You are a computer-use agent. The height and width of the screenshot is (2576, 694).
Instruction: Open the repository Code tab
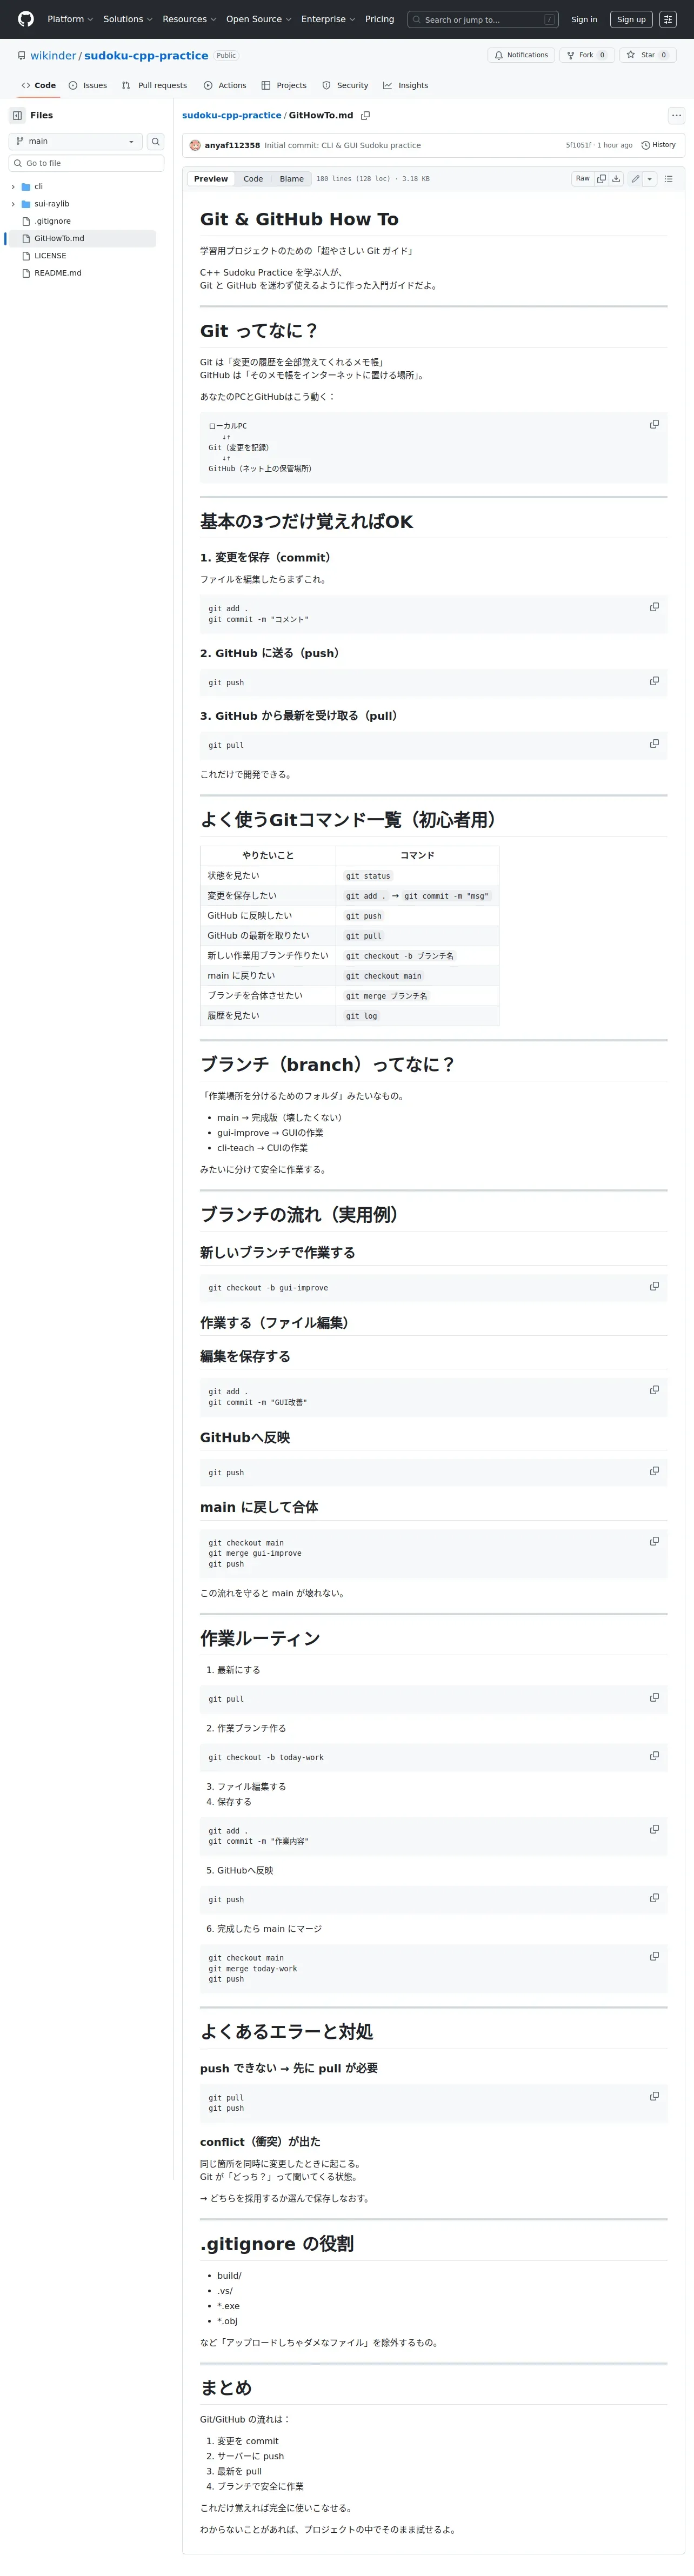[39, 86]
